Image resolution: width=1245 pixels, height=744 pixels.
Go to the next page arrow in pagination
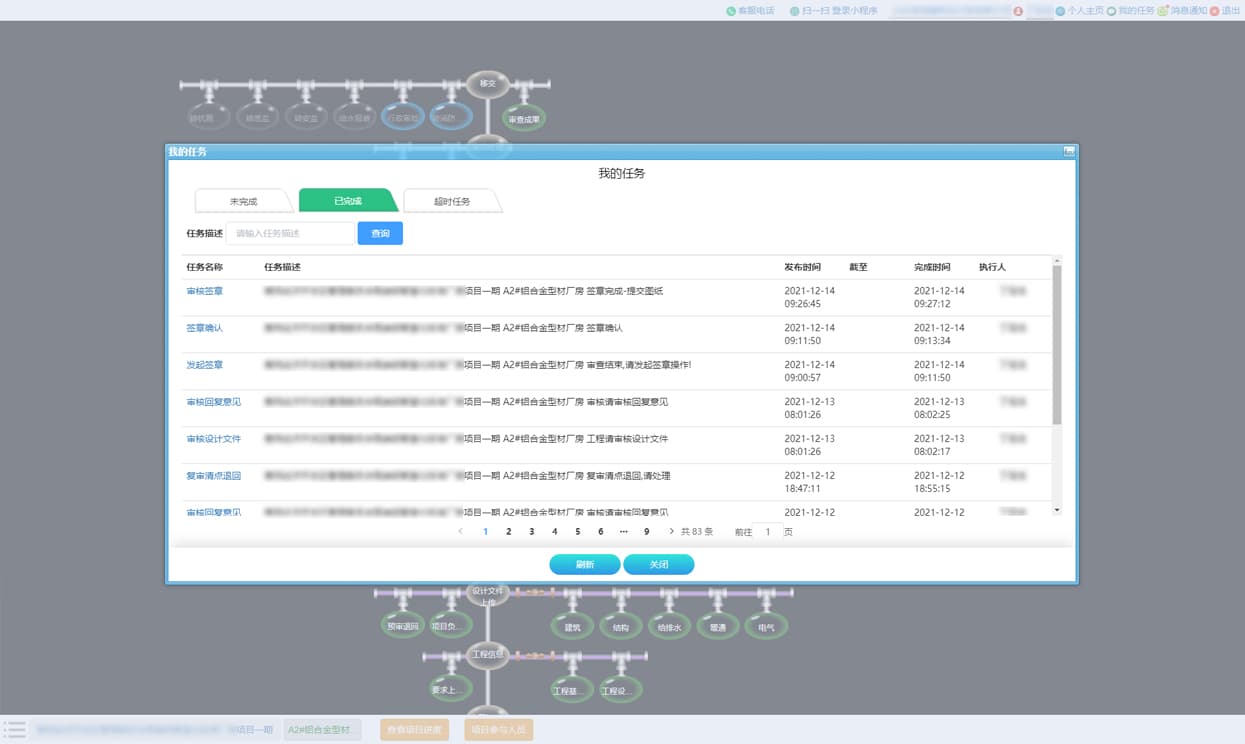click(671, 531)
